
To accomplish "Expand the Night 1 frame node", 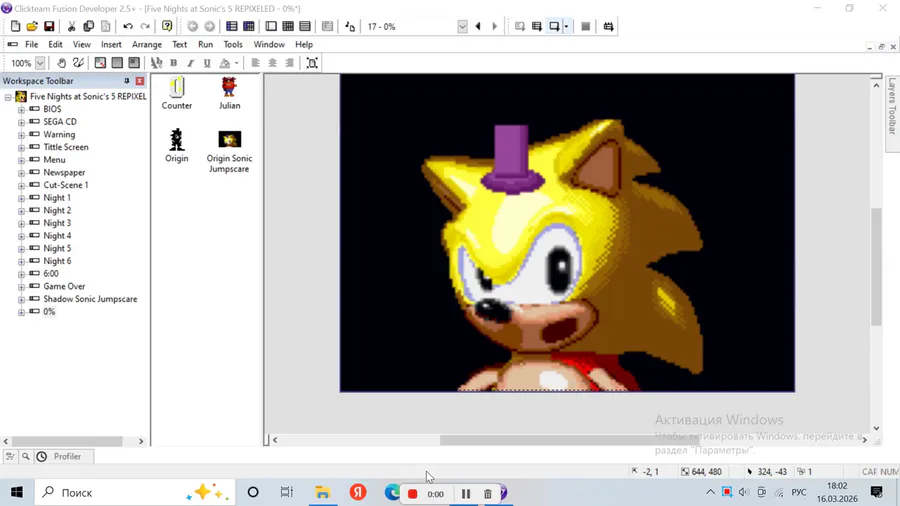I will [x=21, y=198].
